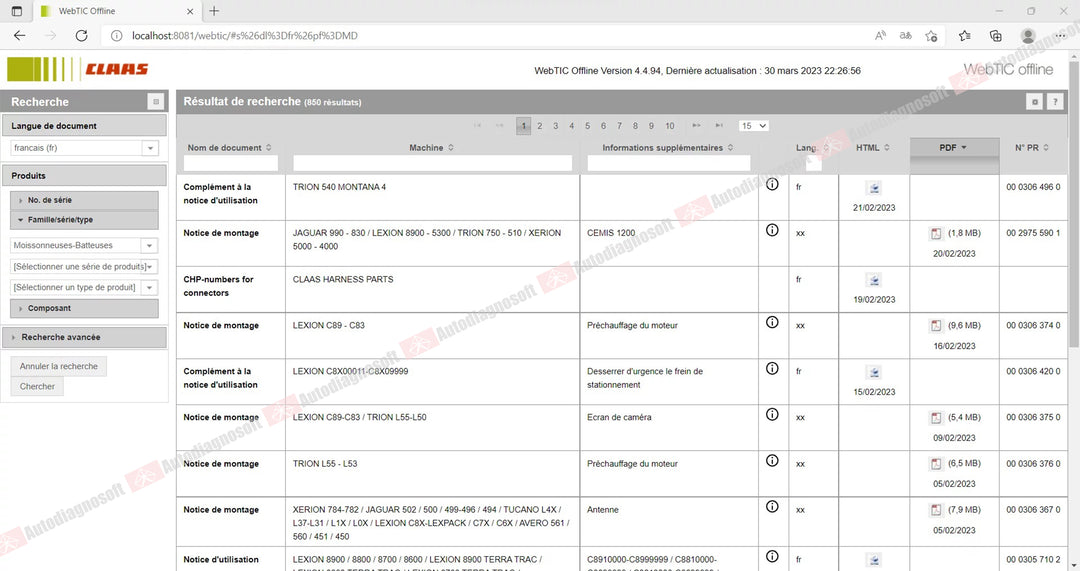Image resolution: width=1080 pixels, height=571 pixels.
Task: Expand Recherche avancée section
Action: pos(84,338)
